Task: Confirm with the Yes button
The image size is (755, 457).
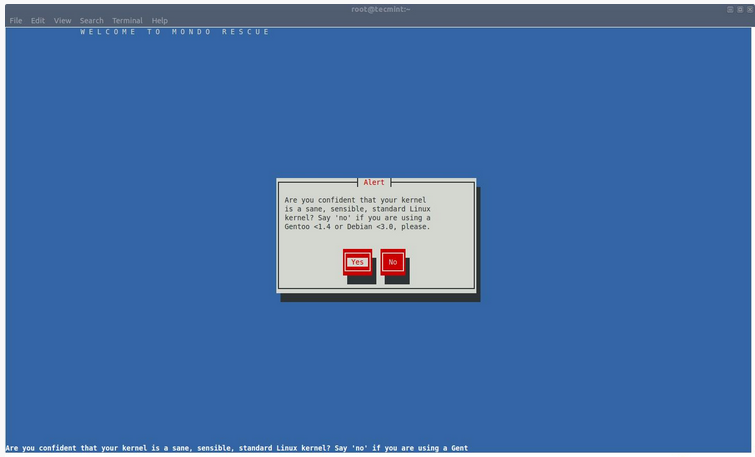Action: pos(357,262)
